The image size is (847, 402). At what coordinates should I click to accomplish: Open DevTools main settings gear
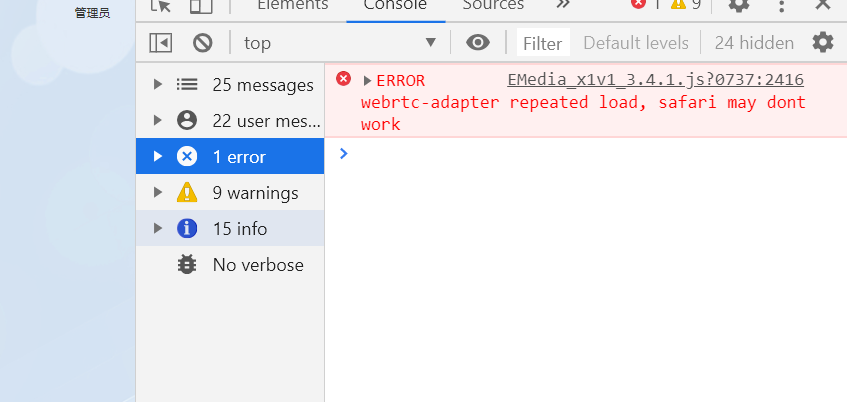click(738, 4)
